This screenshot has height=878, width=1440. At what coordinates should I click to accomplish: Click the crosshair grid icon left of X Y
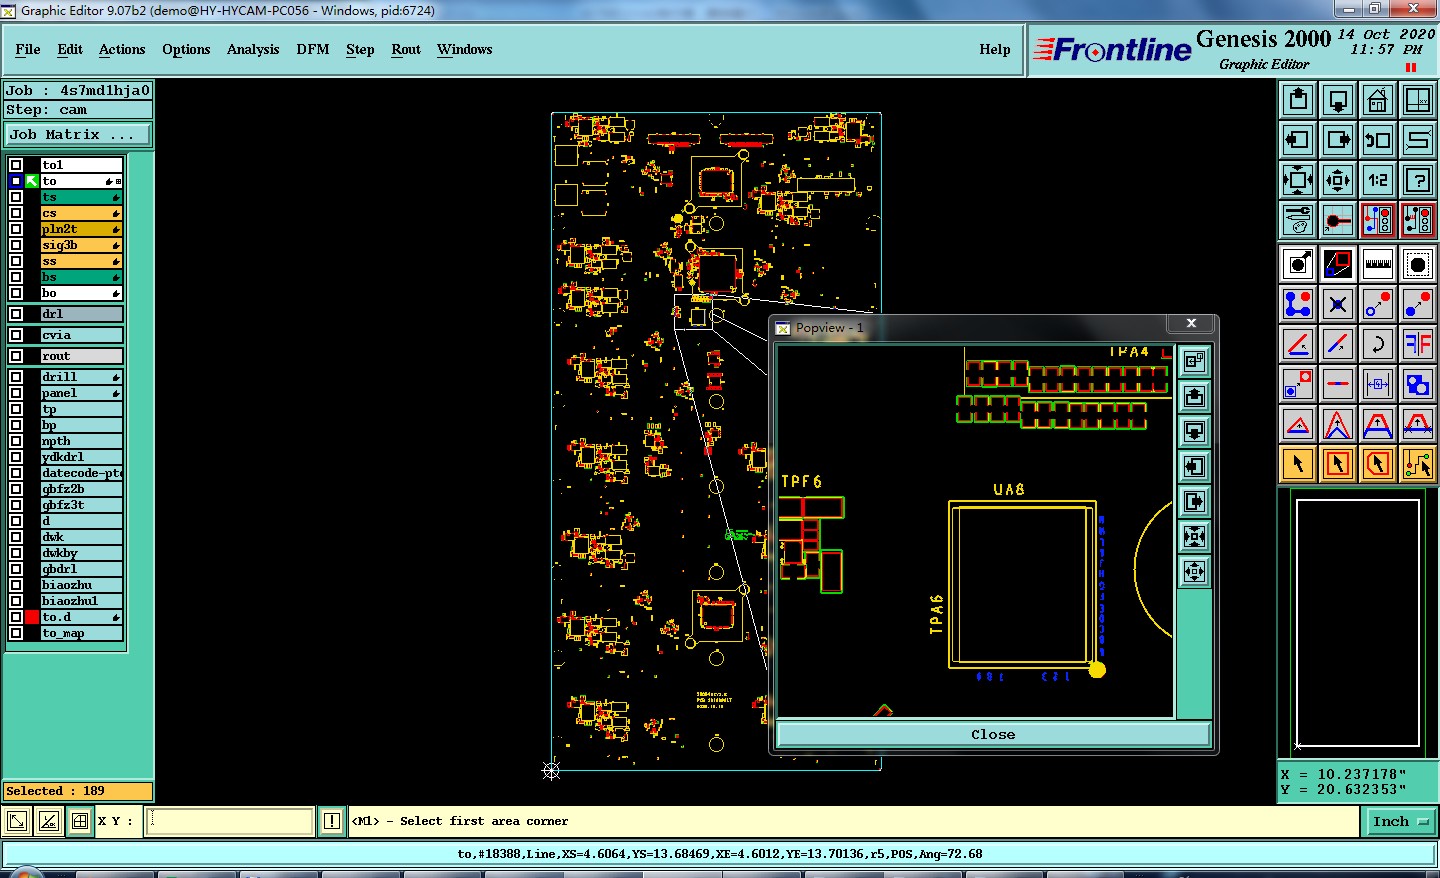(x=80, y=822)
